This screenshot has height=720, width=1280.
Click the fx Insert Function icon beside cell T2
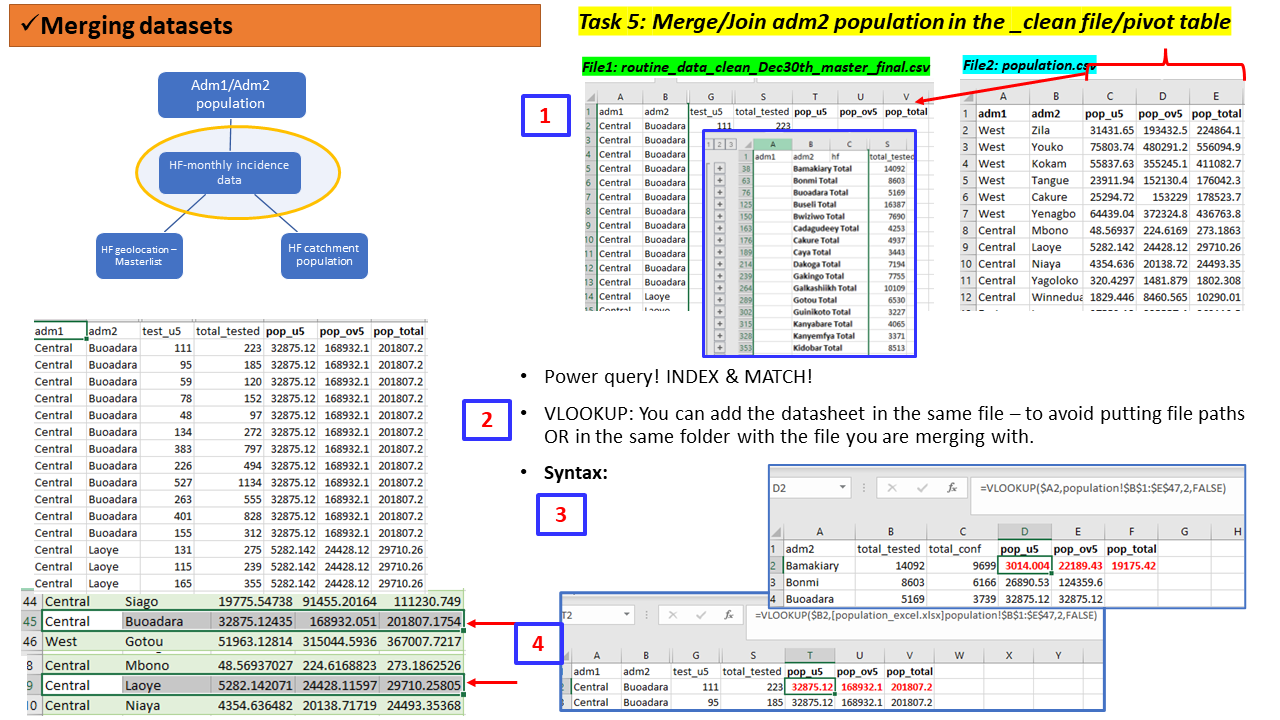[x=729, y=615]
